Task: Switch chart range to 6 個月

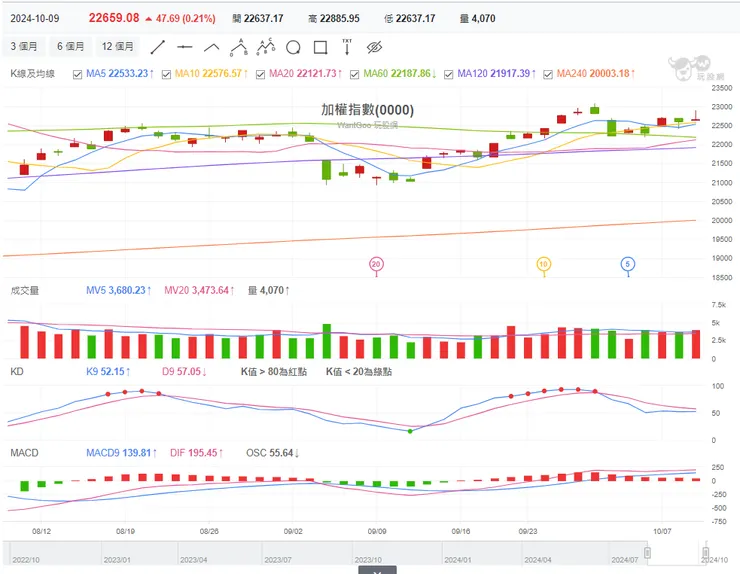Action: (70, 46)
